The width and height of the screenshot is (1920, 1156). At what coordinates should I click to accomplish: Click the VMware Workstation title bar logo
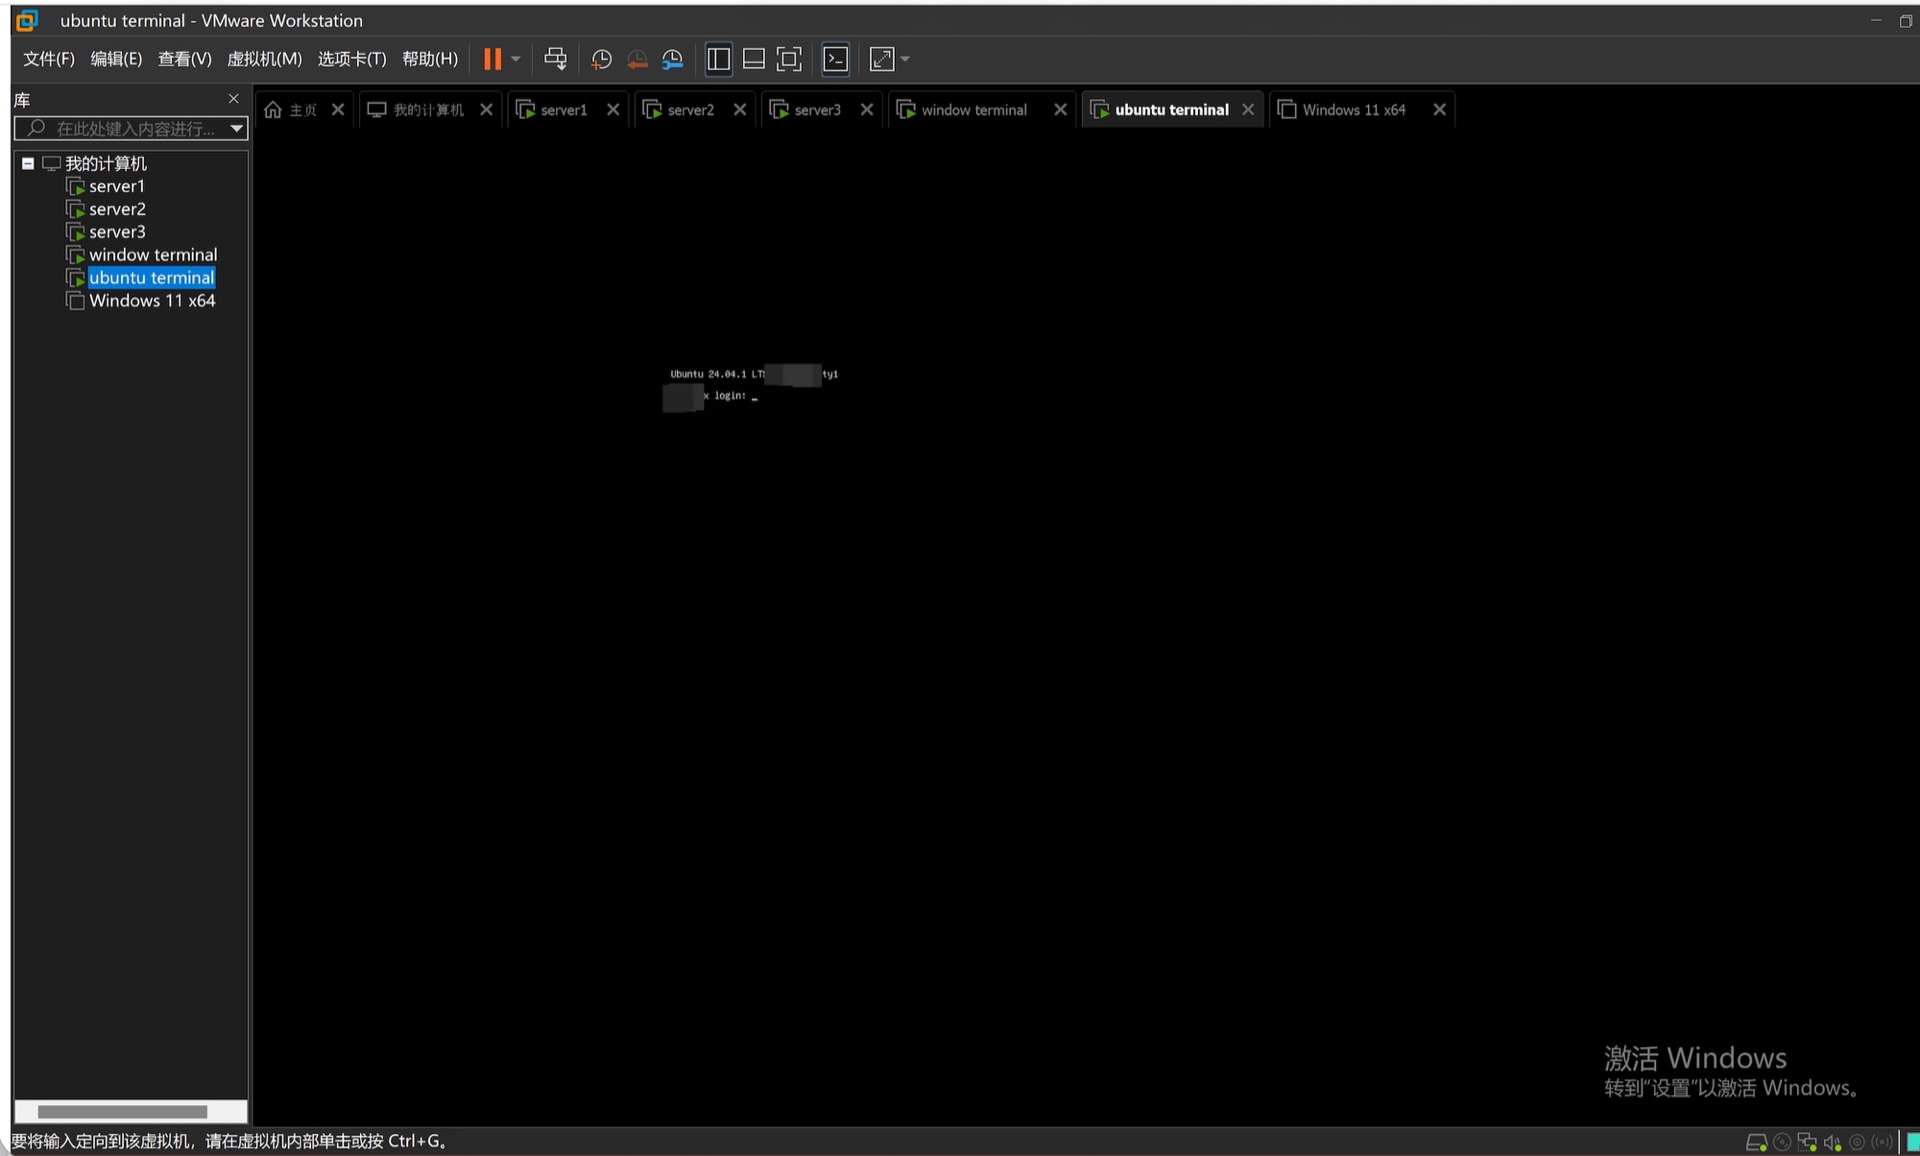pos(27,20)
